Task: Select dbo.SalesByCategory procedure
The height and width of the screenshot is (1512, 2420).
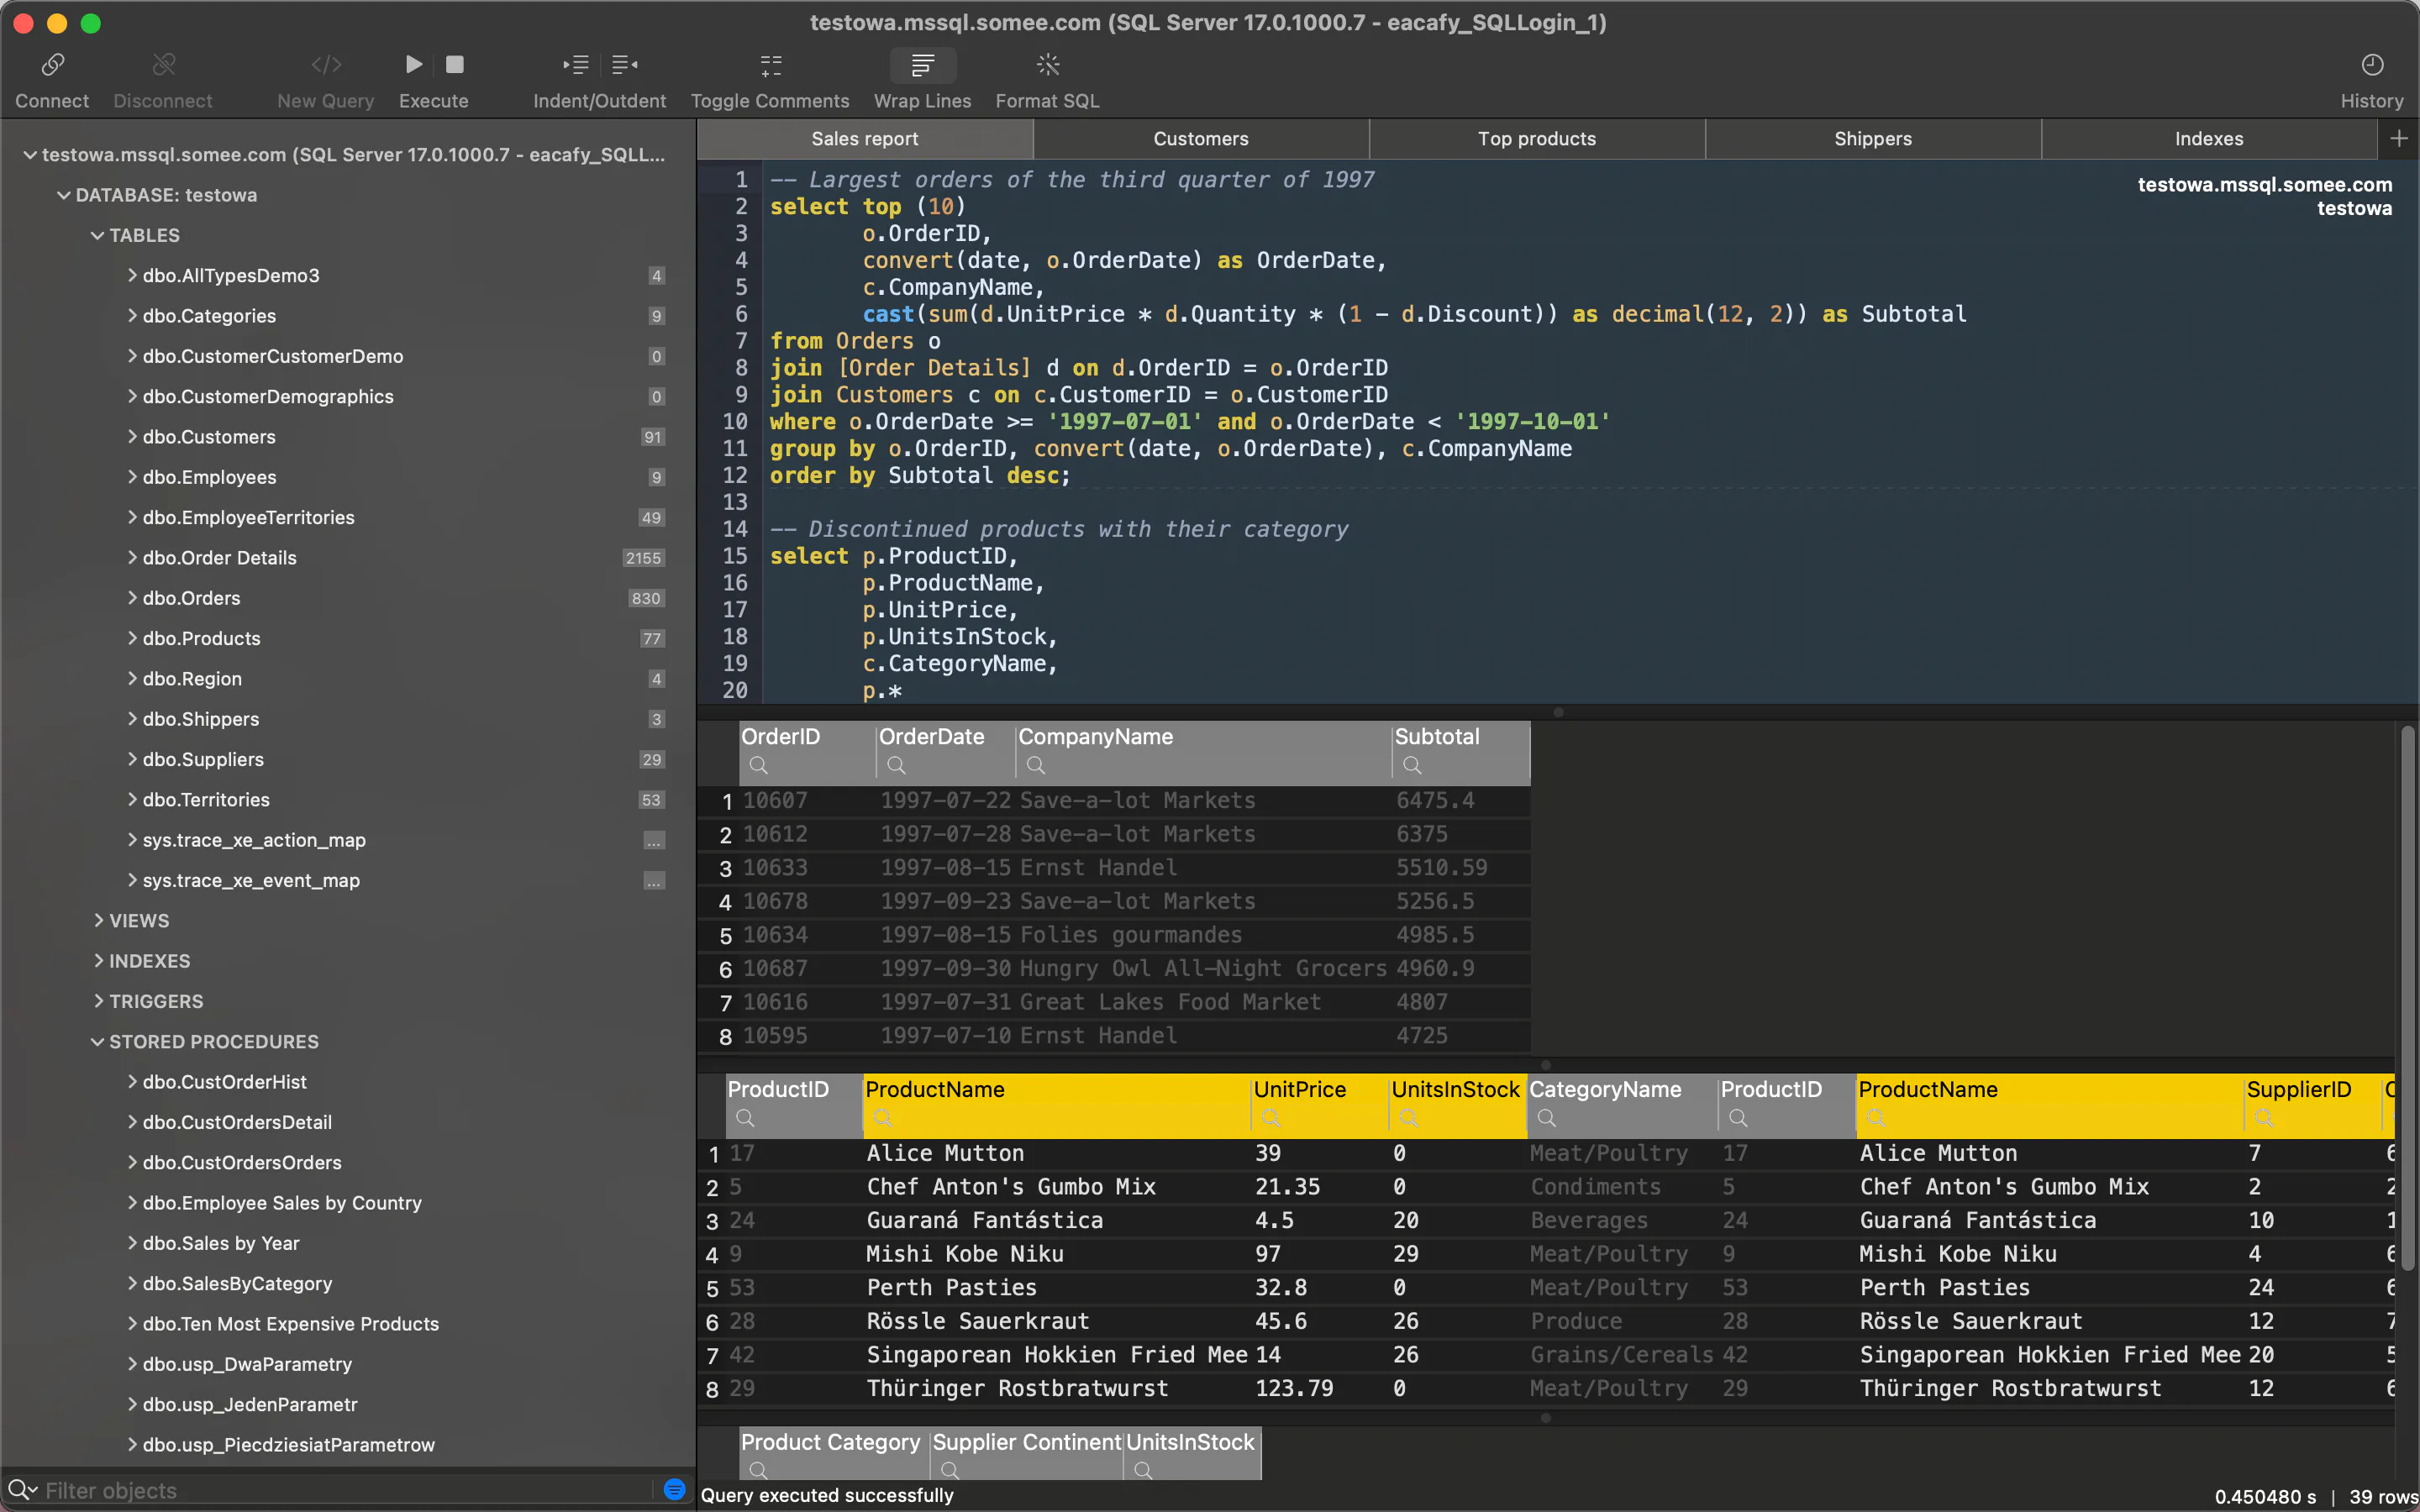Action: tap(237, 1283)
